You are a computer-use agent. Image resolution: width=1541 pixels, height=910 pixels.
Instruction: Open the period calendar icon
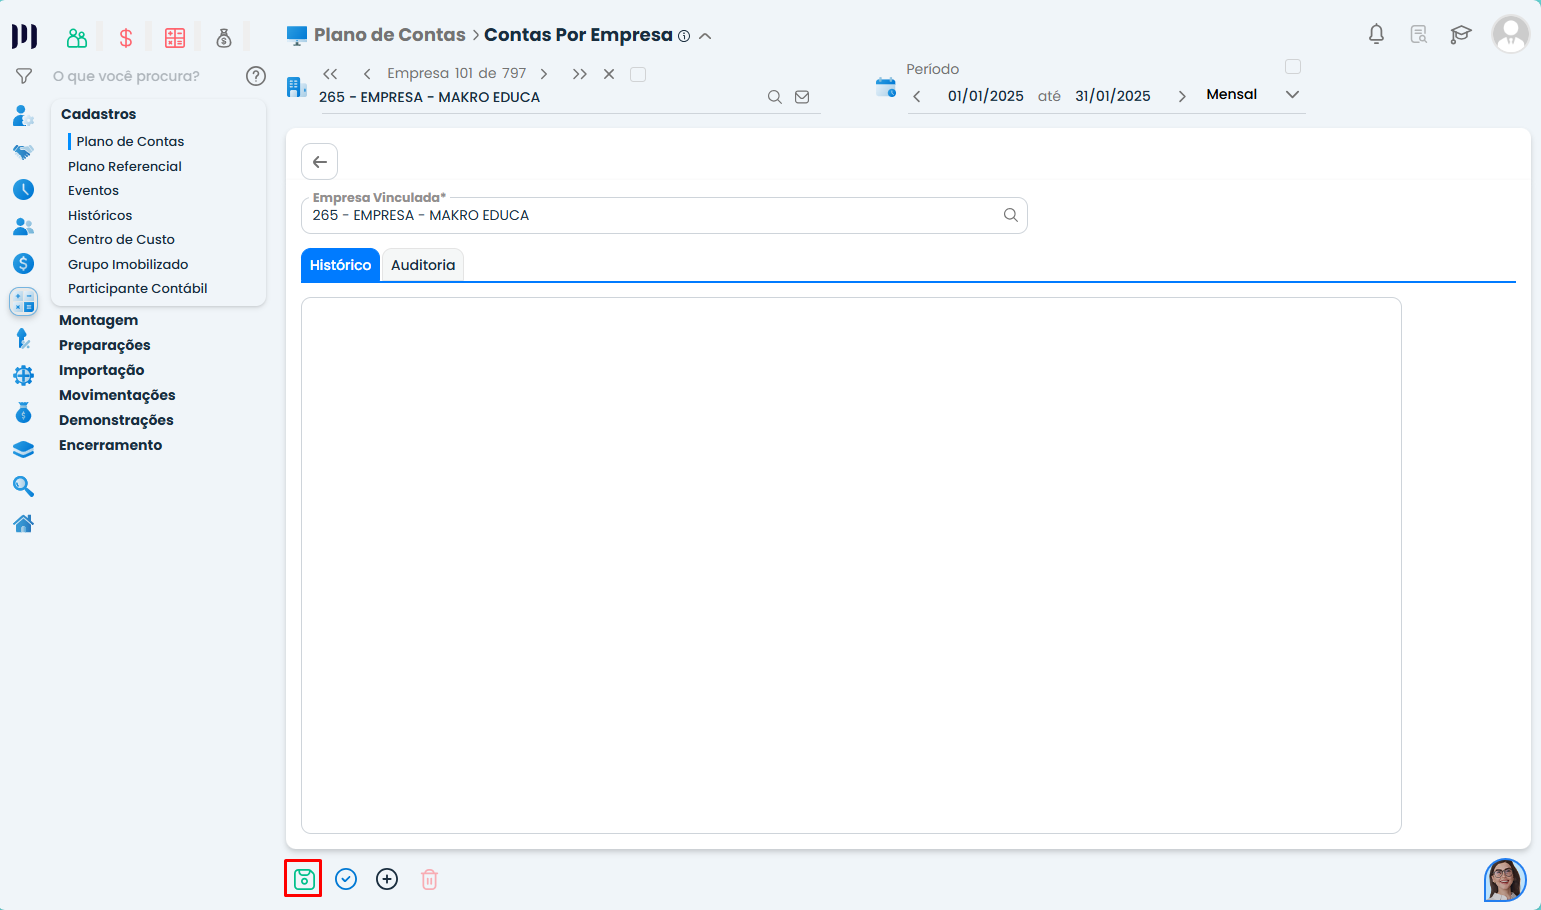[885, 87]
